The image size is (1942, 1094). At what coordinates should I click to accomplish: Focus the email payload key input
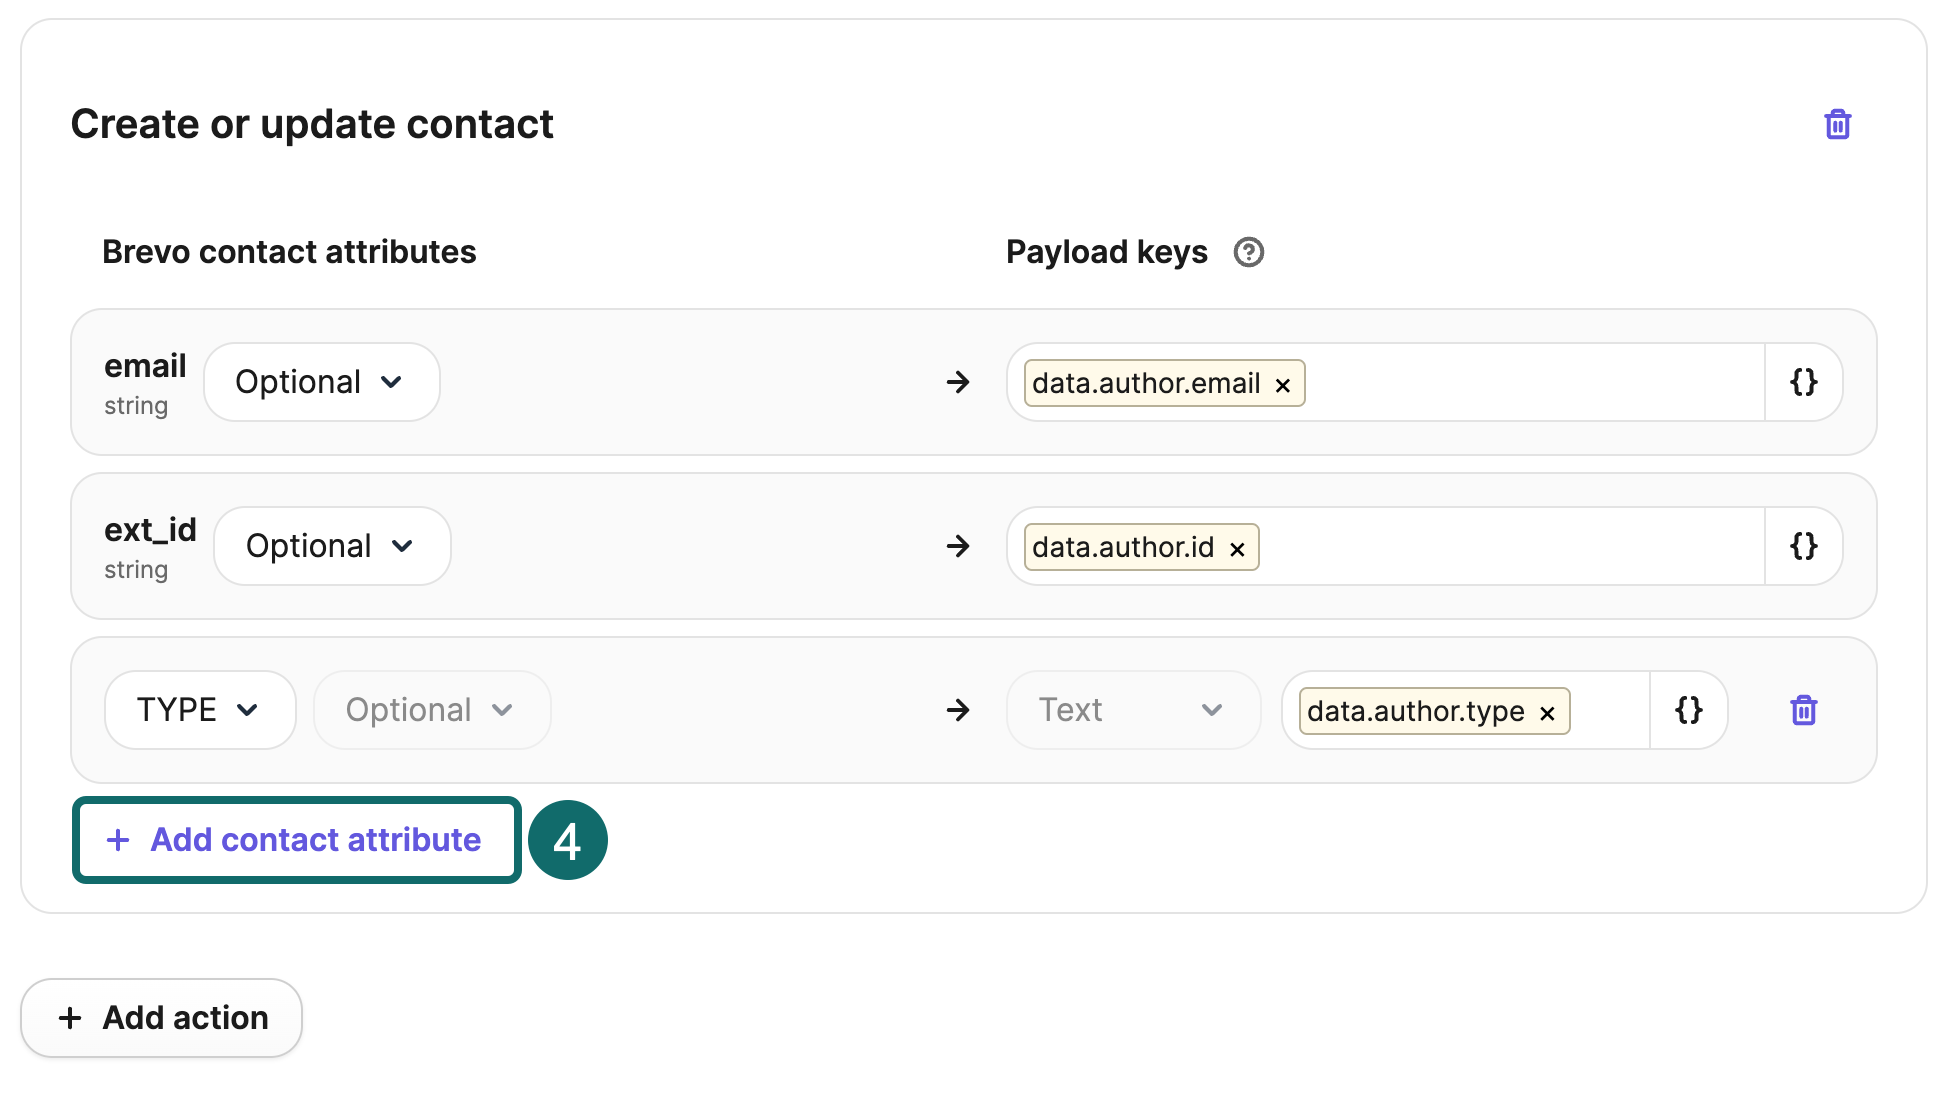(x=1386, y=382)
